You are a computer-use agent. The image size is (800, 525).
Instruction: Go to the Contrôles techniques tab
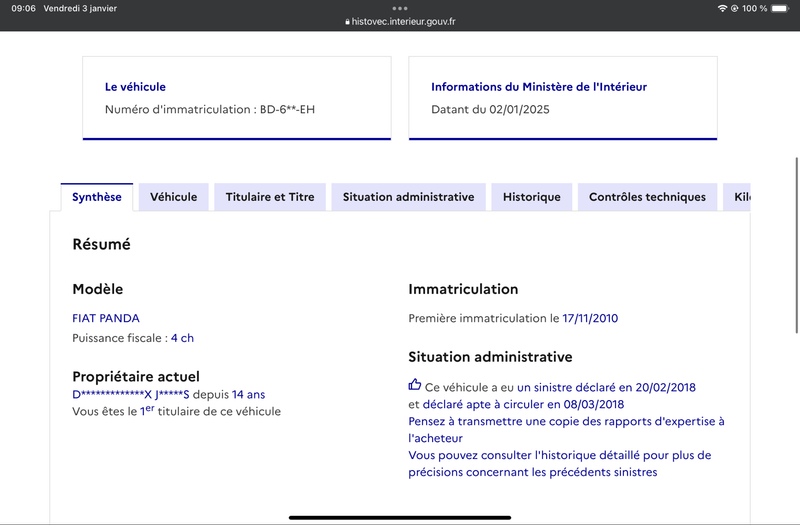647,197
